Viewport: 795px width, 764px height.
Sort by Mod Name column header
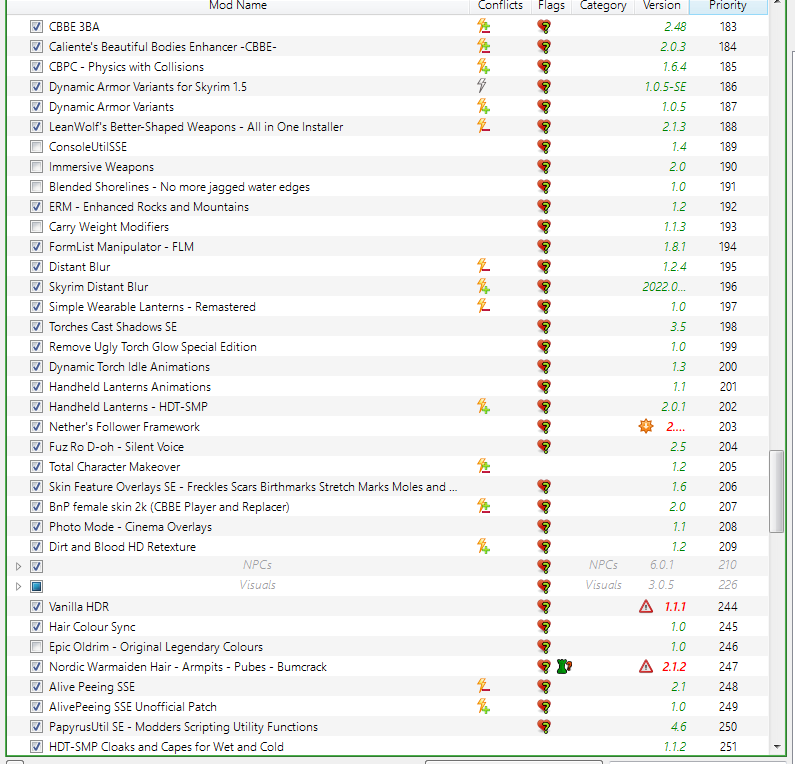(x=238, y=6)
